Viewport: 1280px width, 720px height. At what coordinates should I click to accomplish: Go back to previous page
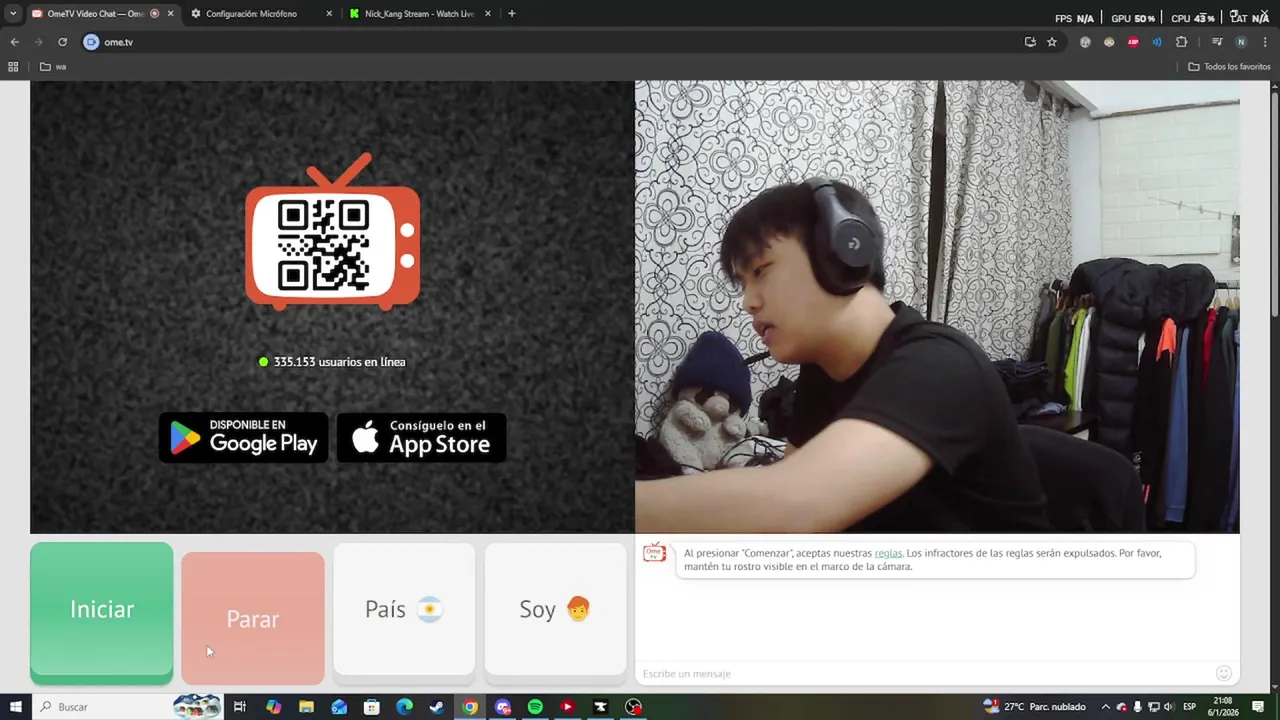point(14,42)
